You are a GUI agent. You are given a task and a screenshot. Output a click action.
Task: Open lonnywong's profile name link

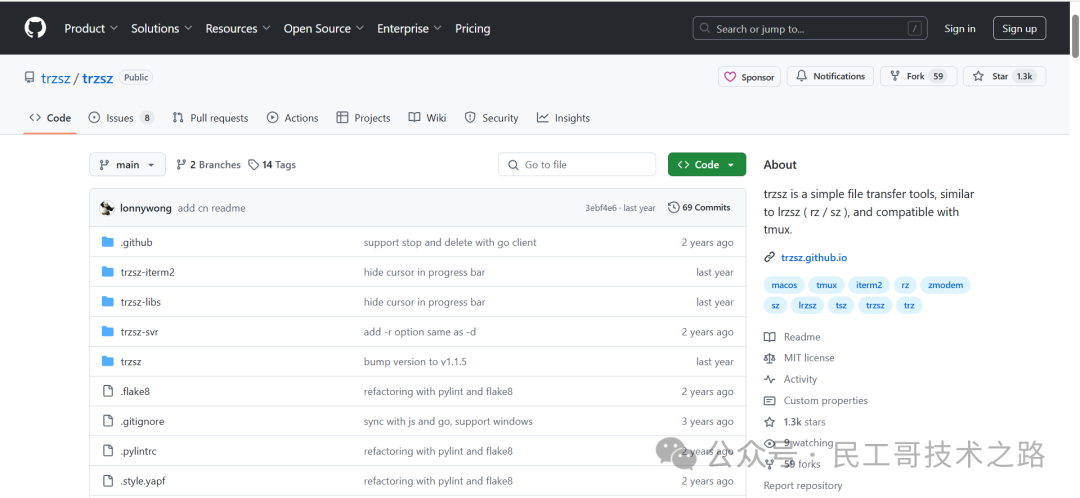146,208
